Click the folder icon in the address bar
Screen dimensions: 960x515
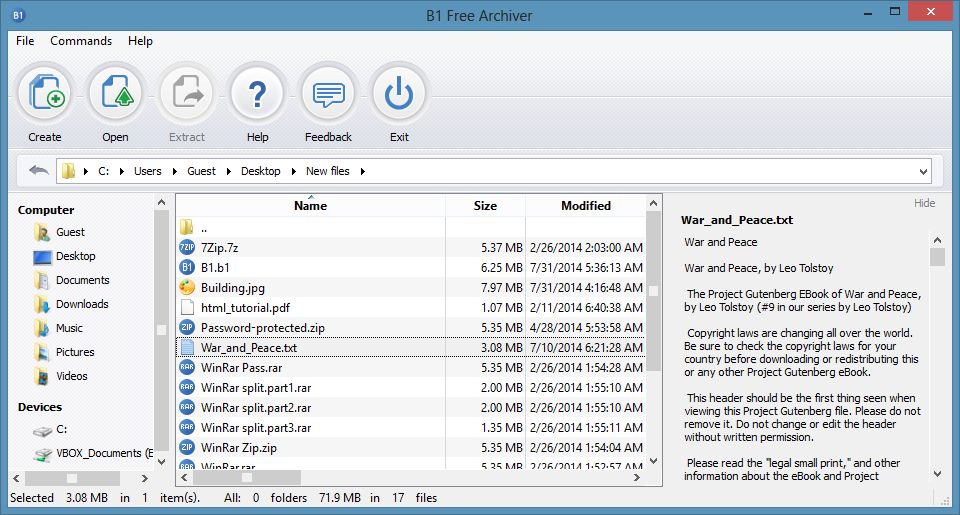(69, 171)
